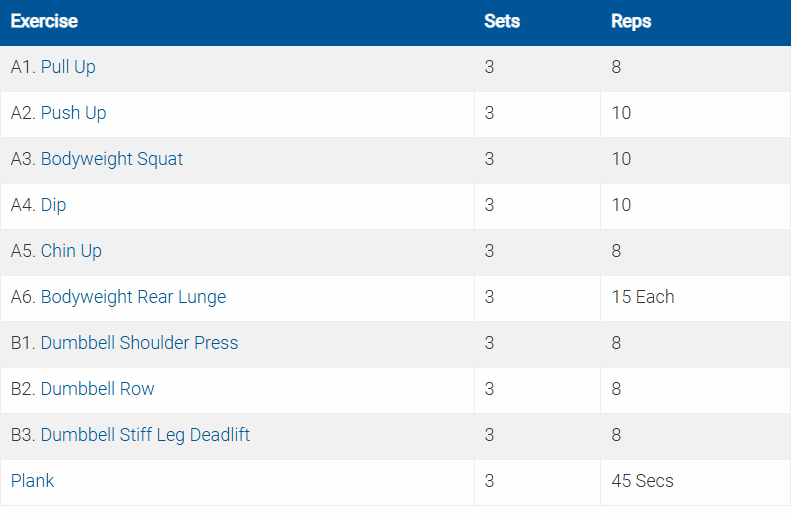
Task: Open the Bodyweight Squat link
Action: [x=111, y=159]
